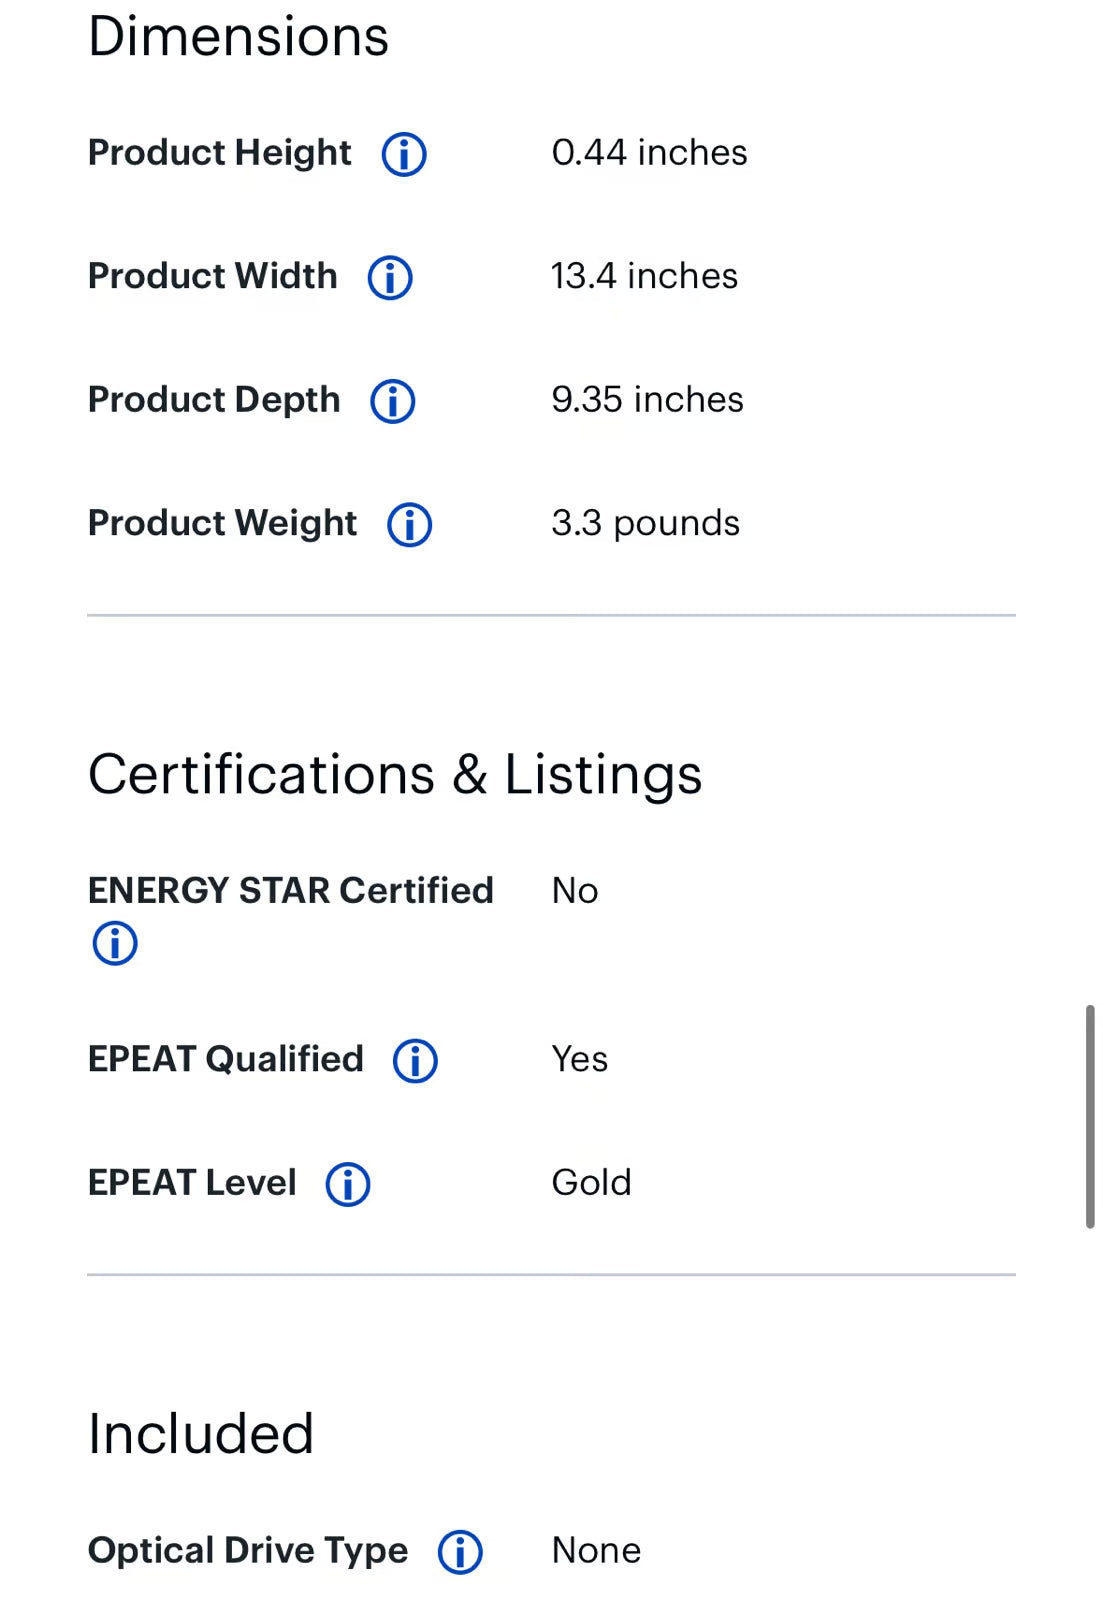Screen dimensions: 1103x1600
Task: Click the Product Height label
Action: pos(220,153)
